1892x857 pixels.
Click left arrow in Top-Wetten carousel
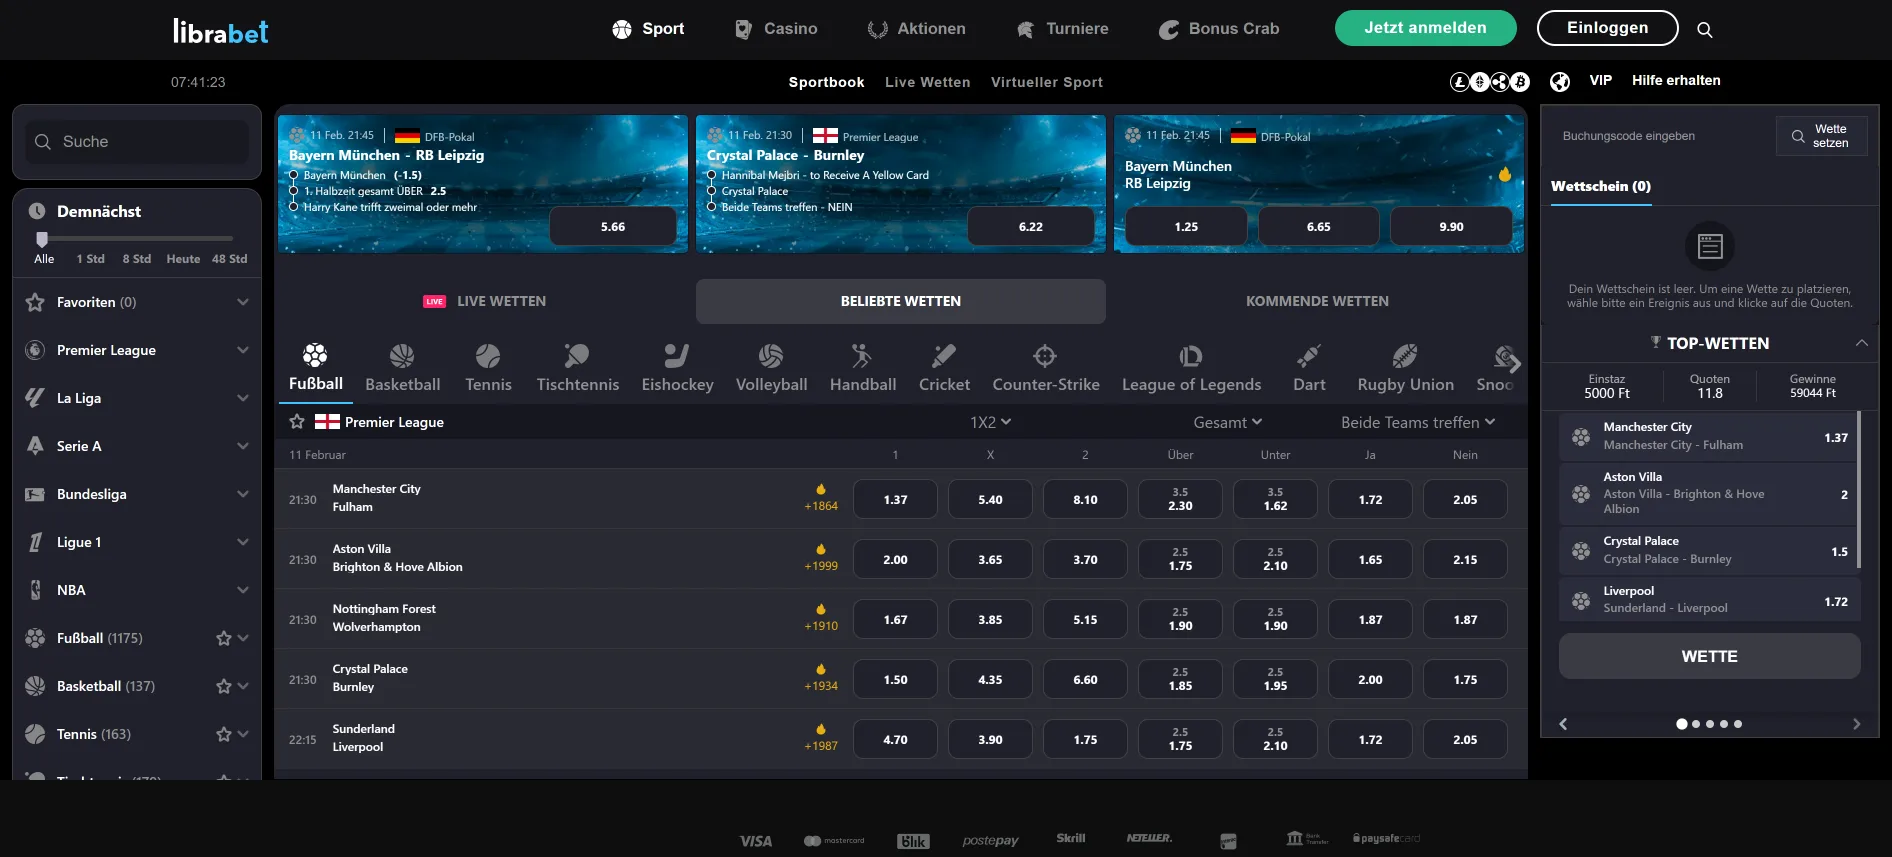coord(1563,724)
